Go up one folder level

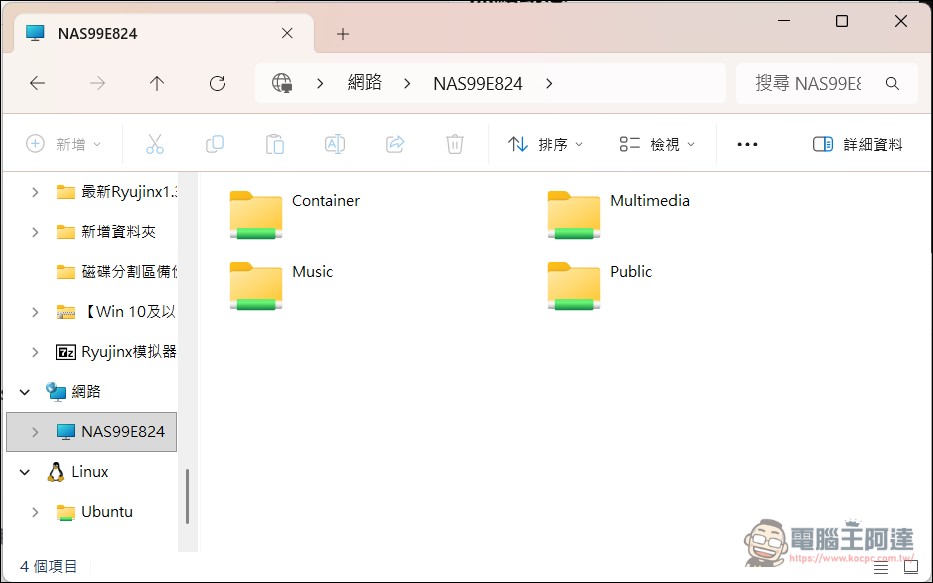point(156,83)
